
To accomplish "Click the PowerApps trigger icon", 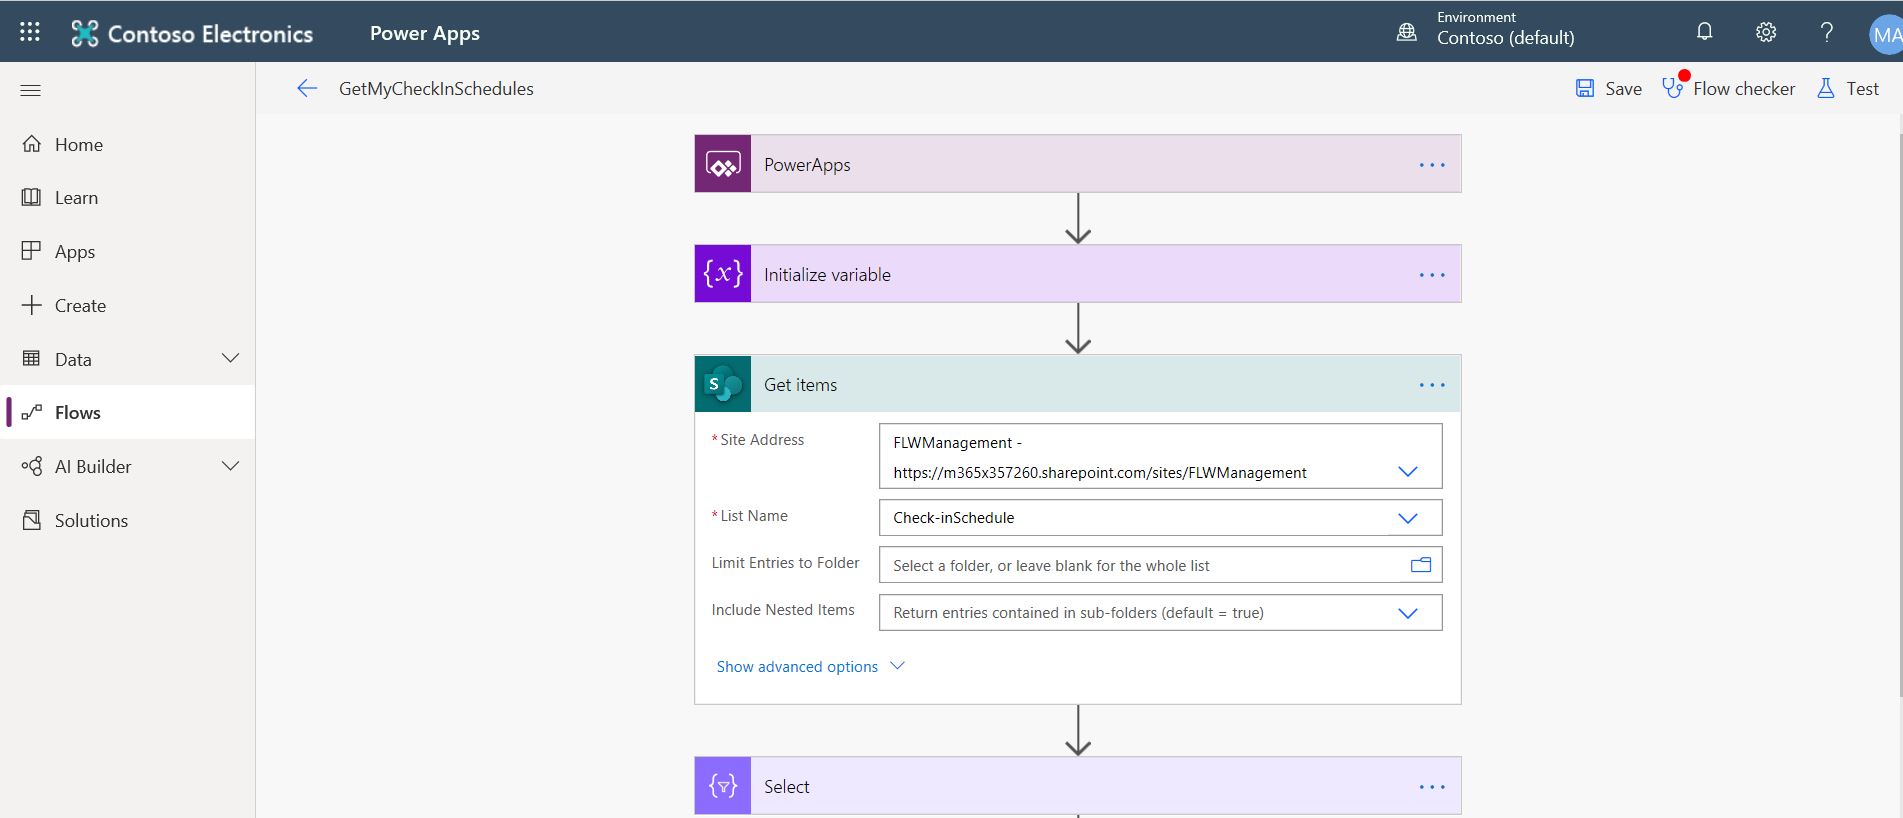I will 723,164.
